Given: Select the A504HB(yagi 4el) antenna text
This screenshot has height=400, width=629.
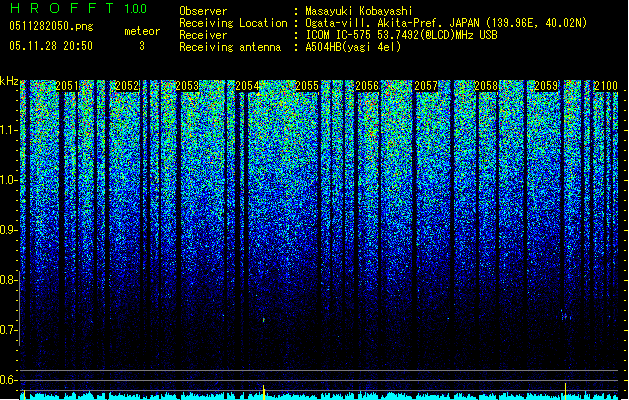Looking at the screenshot, I should point(353,47).
